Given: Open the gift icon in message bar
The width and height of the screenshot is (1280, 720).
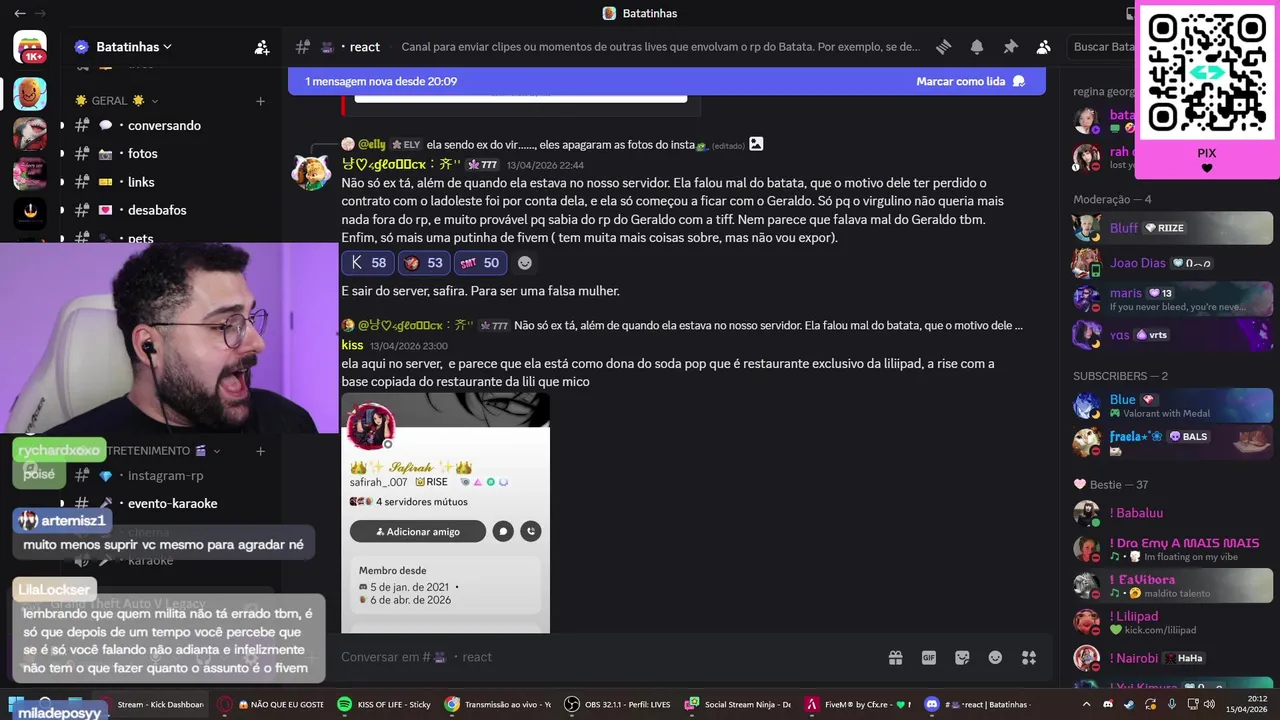Looking at the screenshot, I should (896, 657).
